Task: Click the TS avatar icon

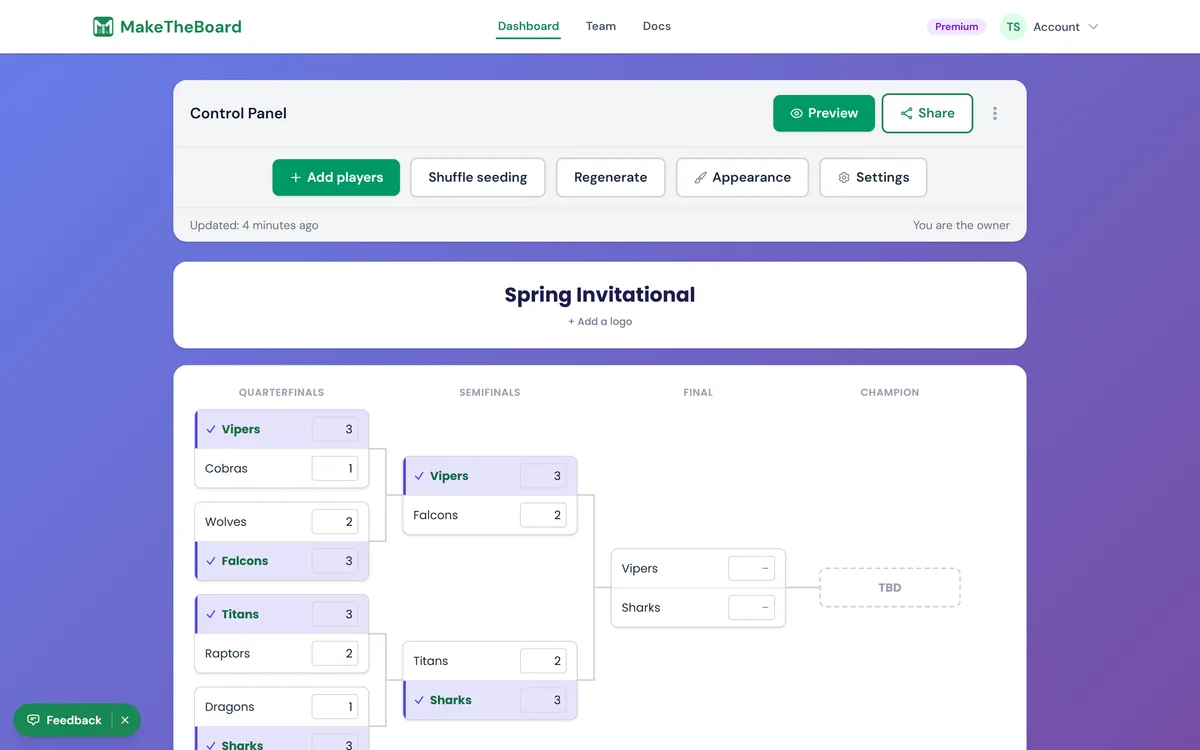Action: pyautogui.click(x=1013, y=27)
